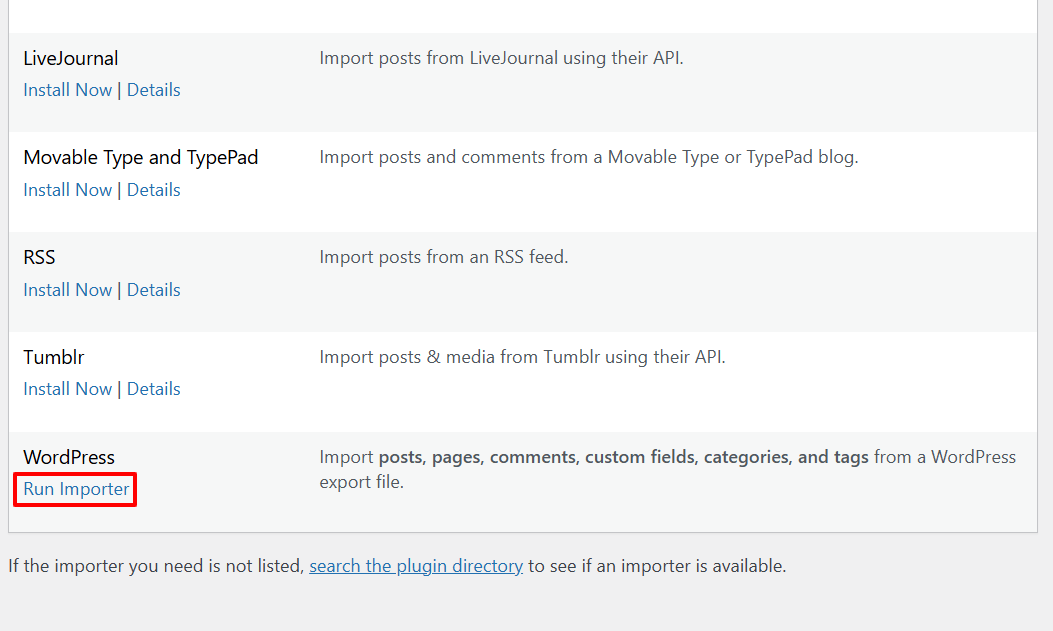Click Install Now under RSS
This screenshot has height=631, width=1053.
point(67,290)
